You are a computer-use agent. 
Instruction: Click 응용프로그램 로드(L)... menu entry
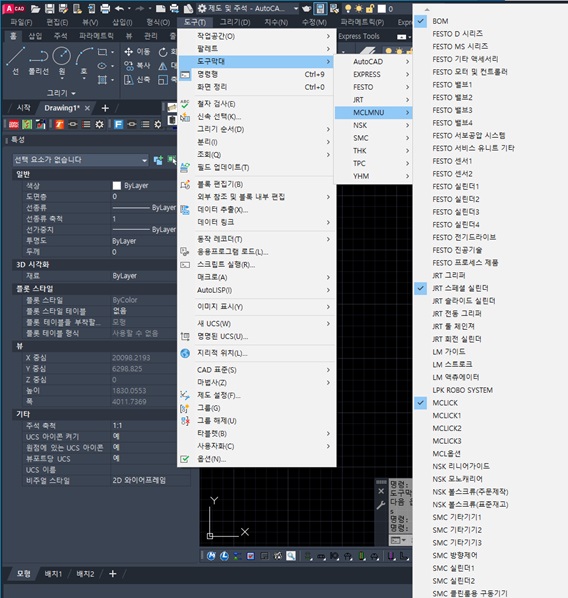point(256,252)
